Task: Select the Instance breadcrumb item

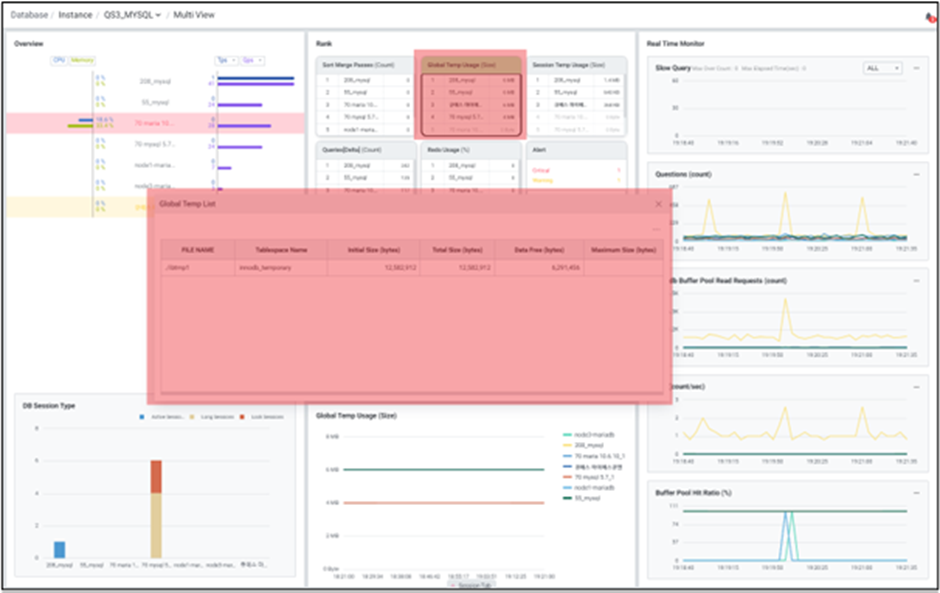Action: point(75,15)
